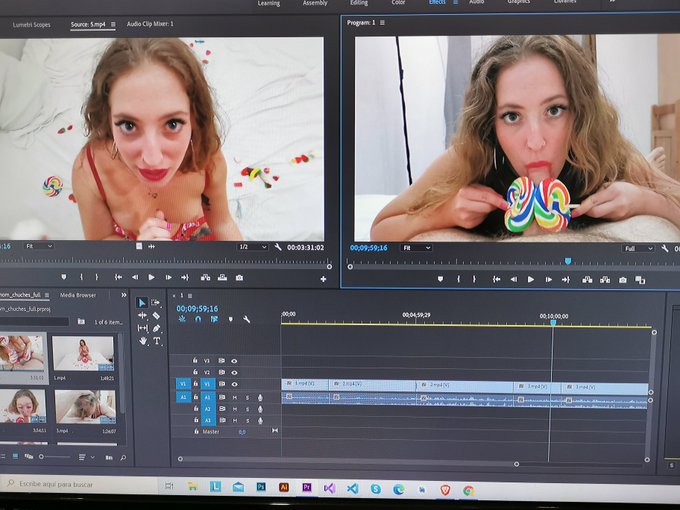Image resolution: width=680 pixels, height=510 pixels.
Task: Open Program monitor settings wrench
Action: click(x=664, y=248)
